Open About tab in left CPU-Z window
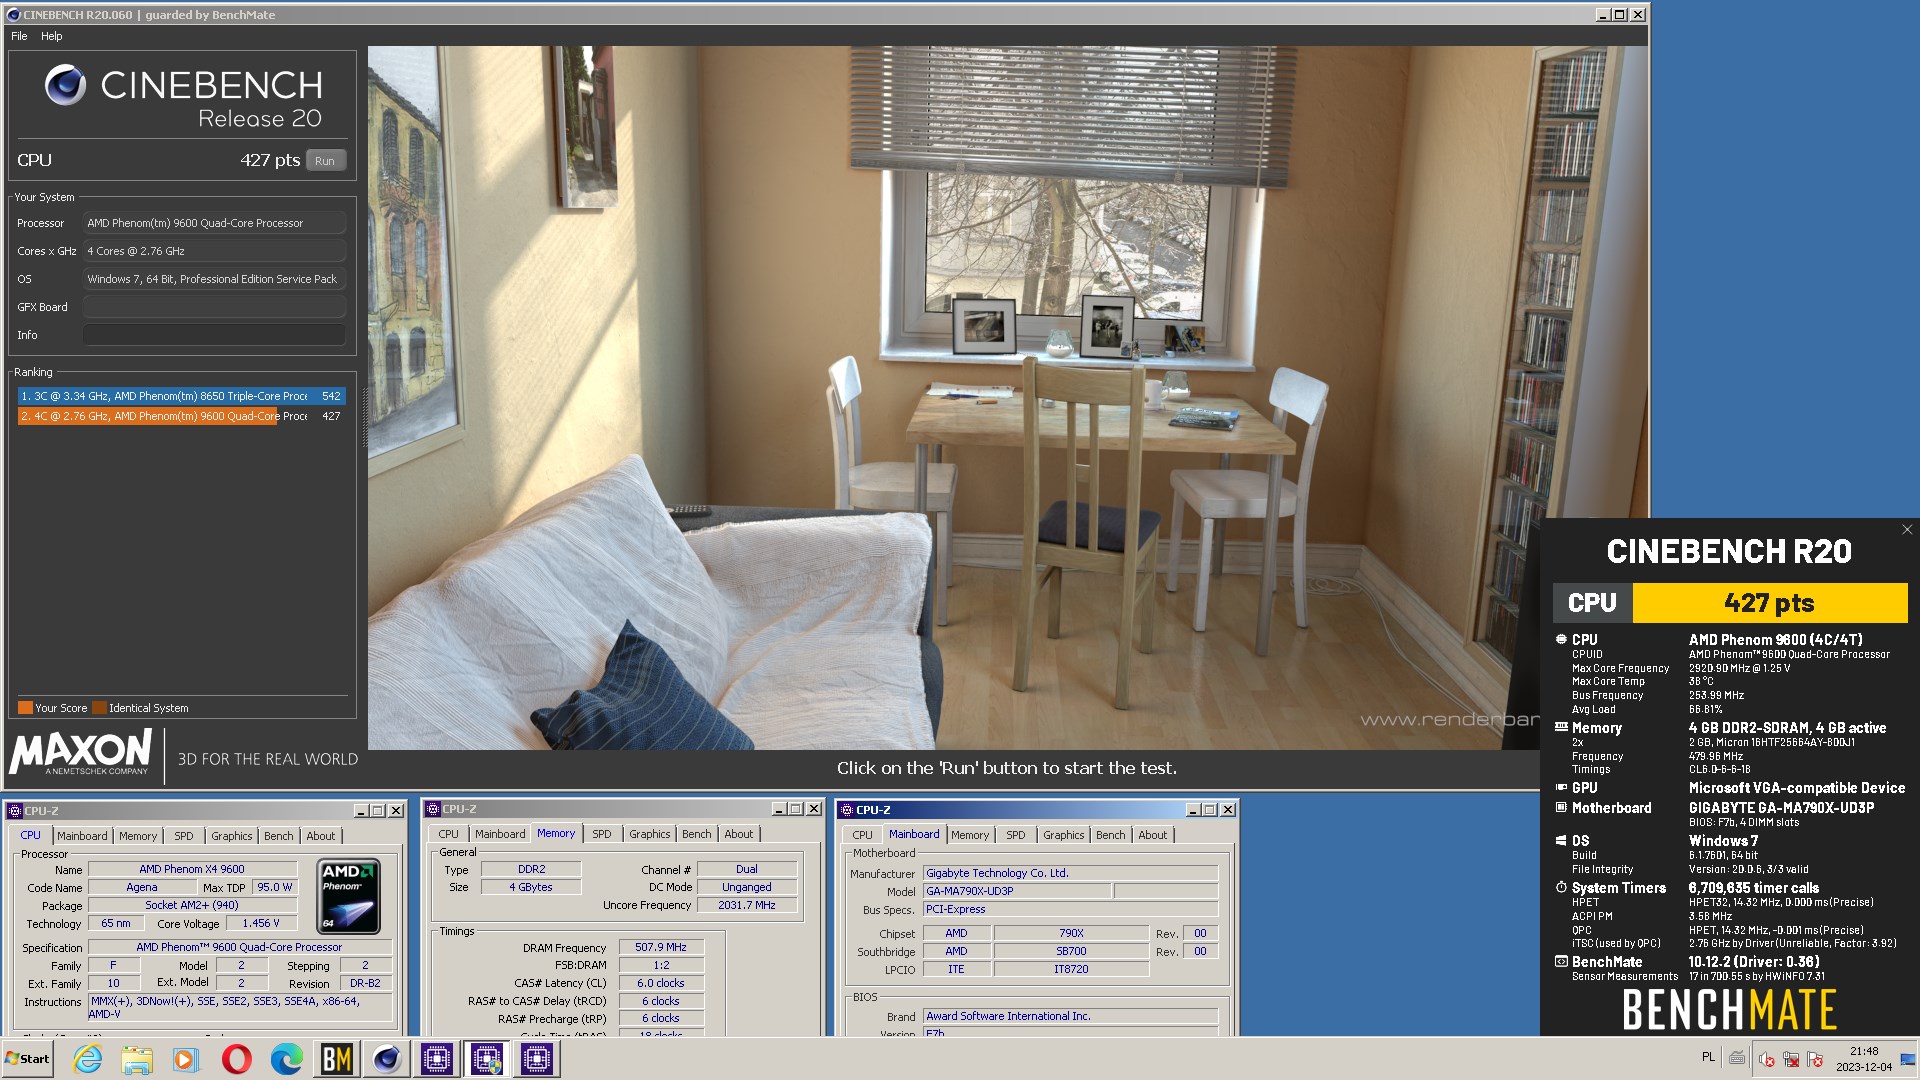This screenshot has width=1920, height=1080. click(x=321, y=836)
